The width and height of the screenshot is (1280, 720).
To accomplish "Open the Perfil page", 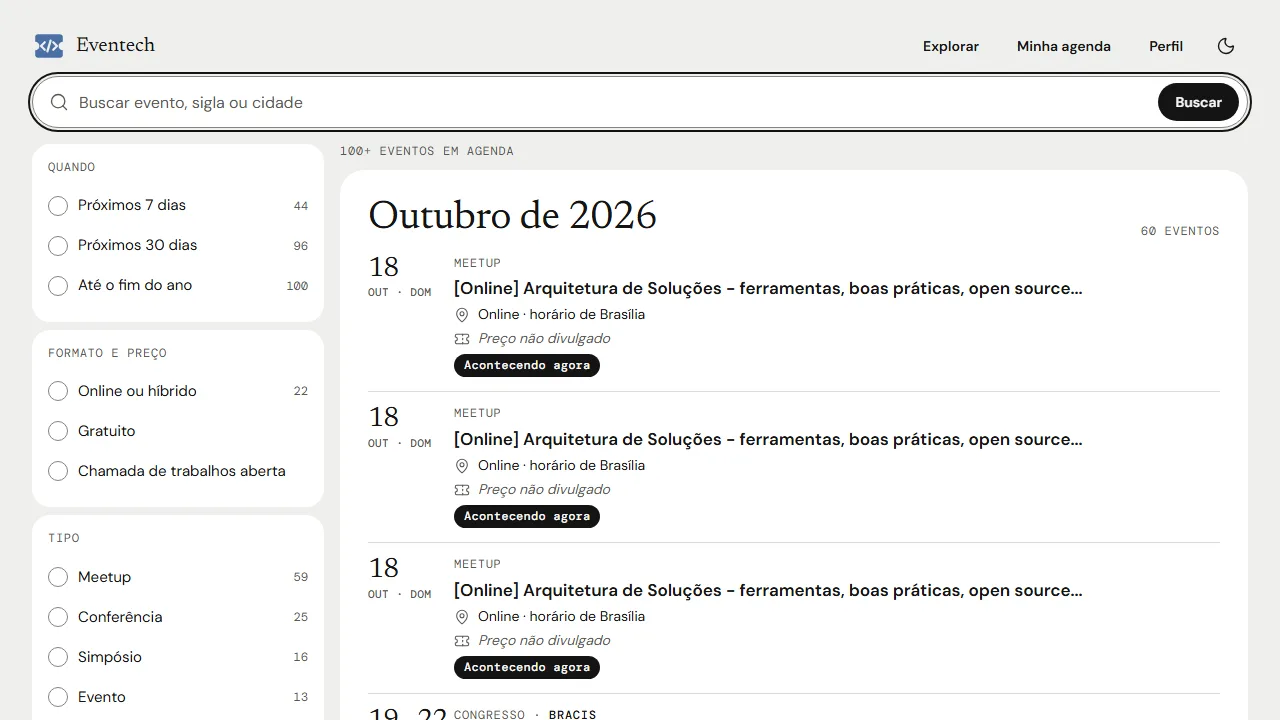I will click(1166, 46).
